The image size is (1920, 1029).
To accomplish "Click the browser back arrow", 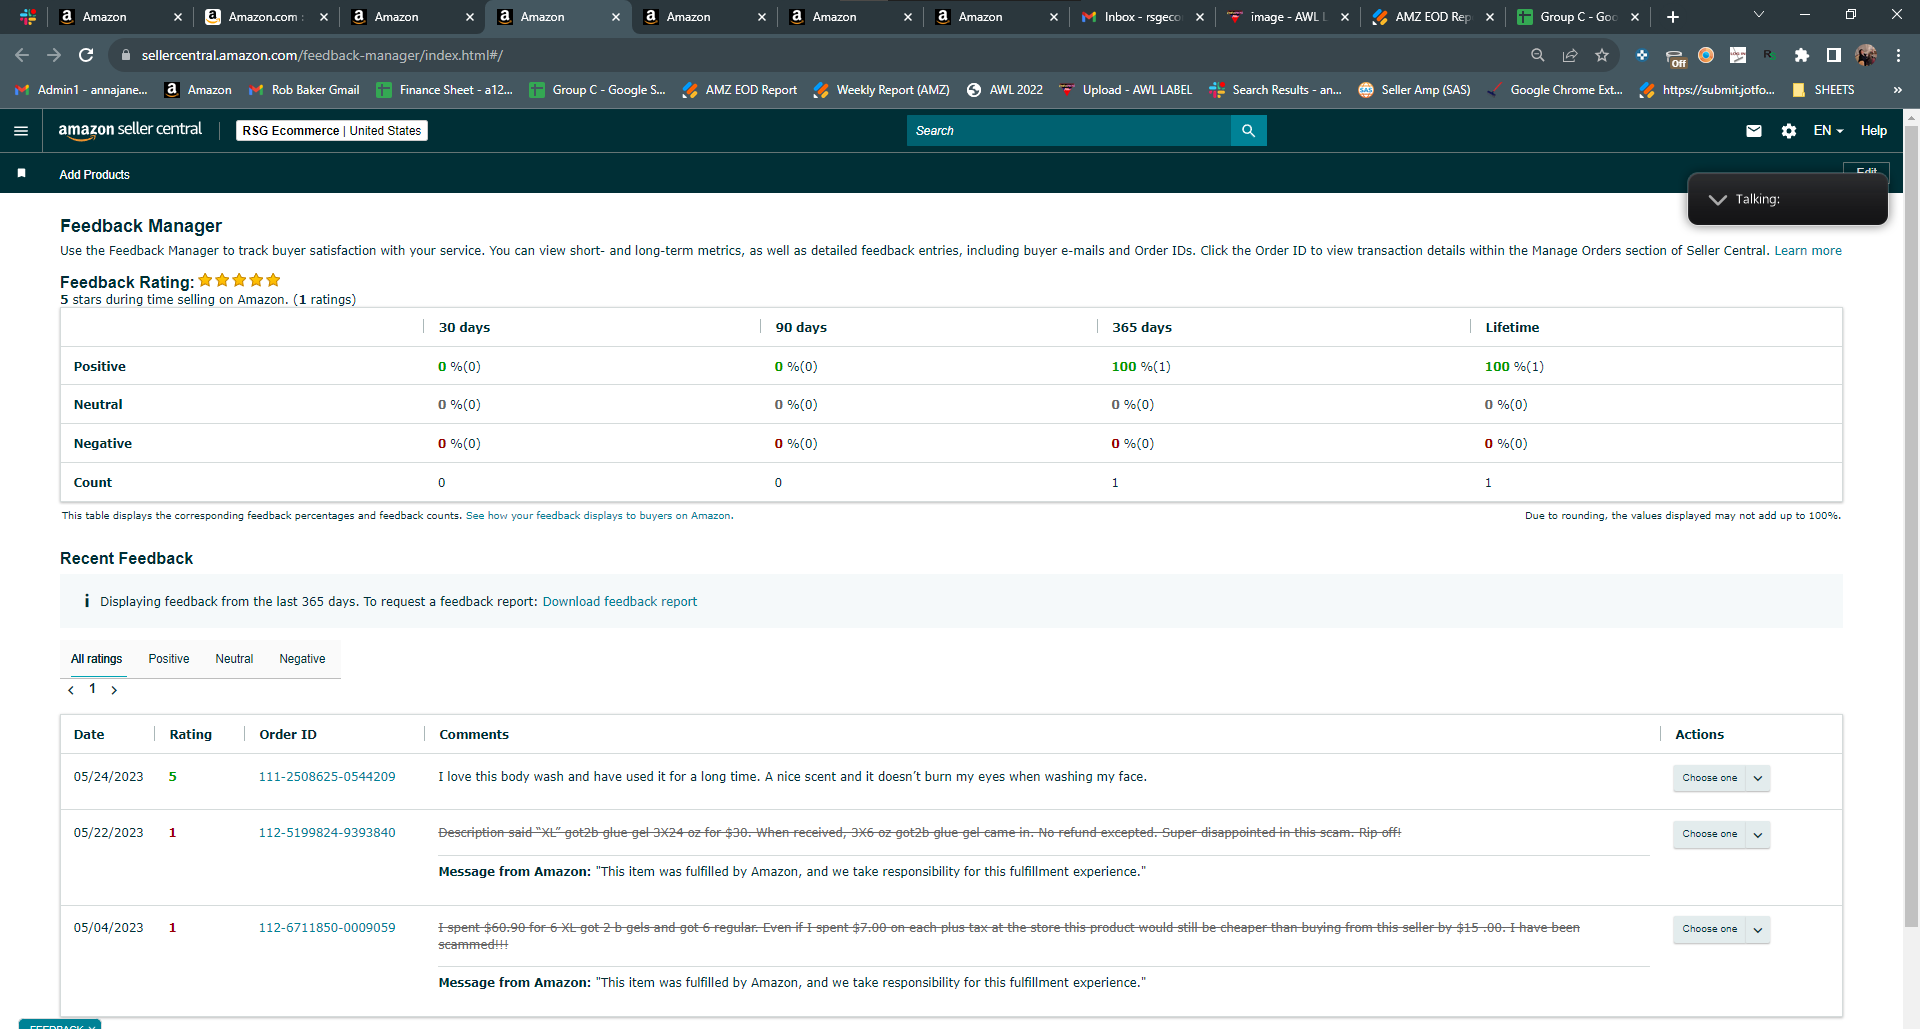I will click(x=22, y=56).
